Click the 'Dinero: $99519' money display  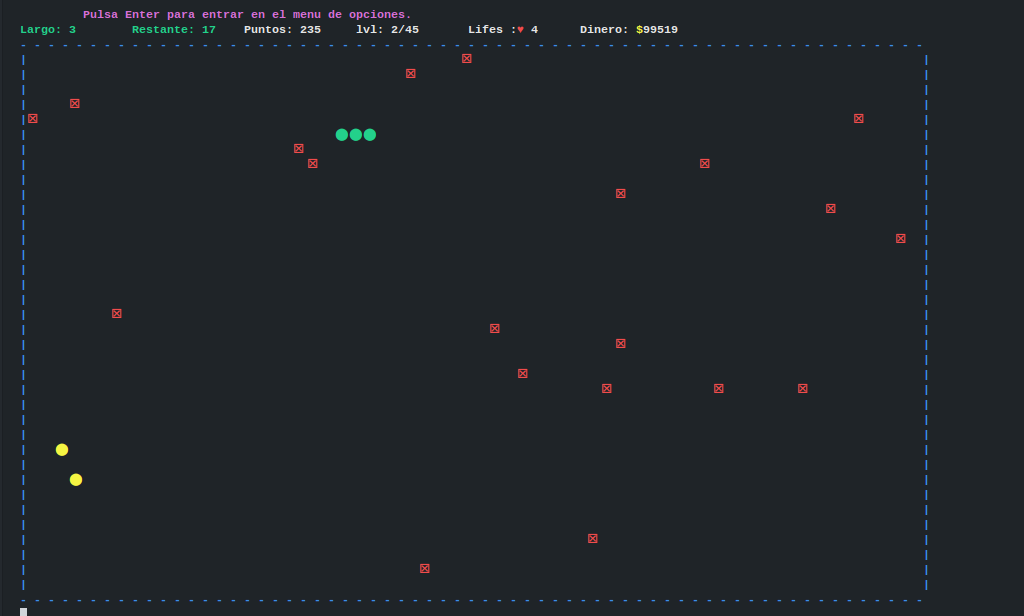(x=629, y=29)
